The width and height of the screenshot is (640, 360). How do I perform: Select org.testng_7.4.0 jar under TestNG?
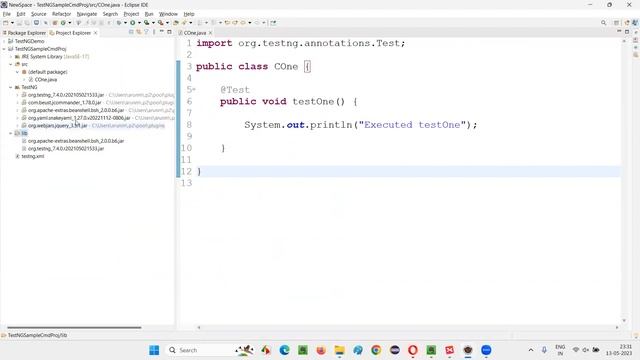(66, 95)
